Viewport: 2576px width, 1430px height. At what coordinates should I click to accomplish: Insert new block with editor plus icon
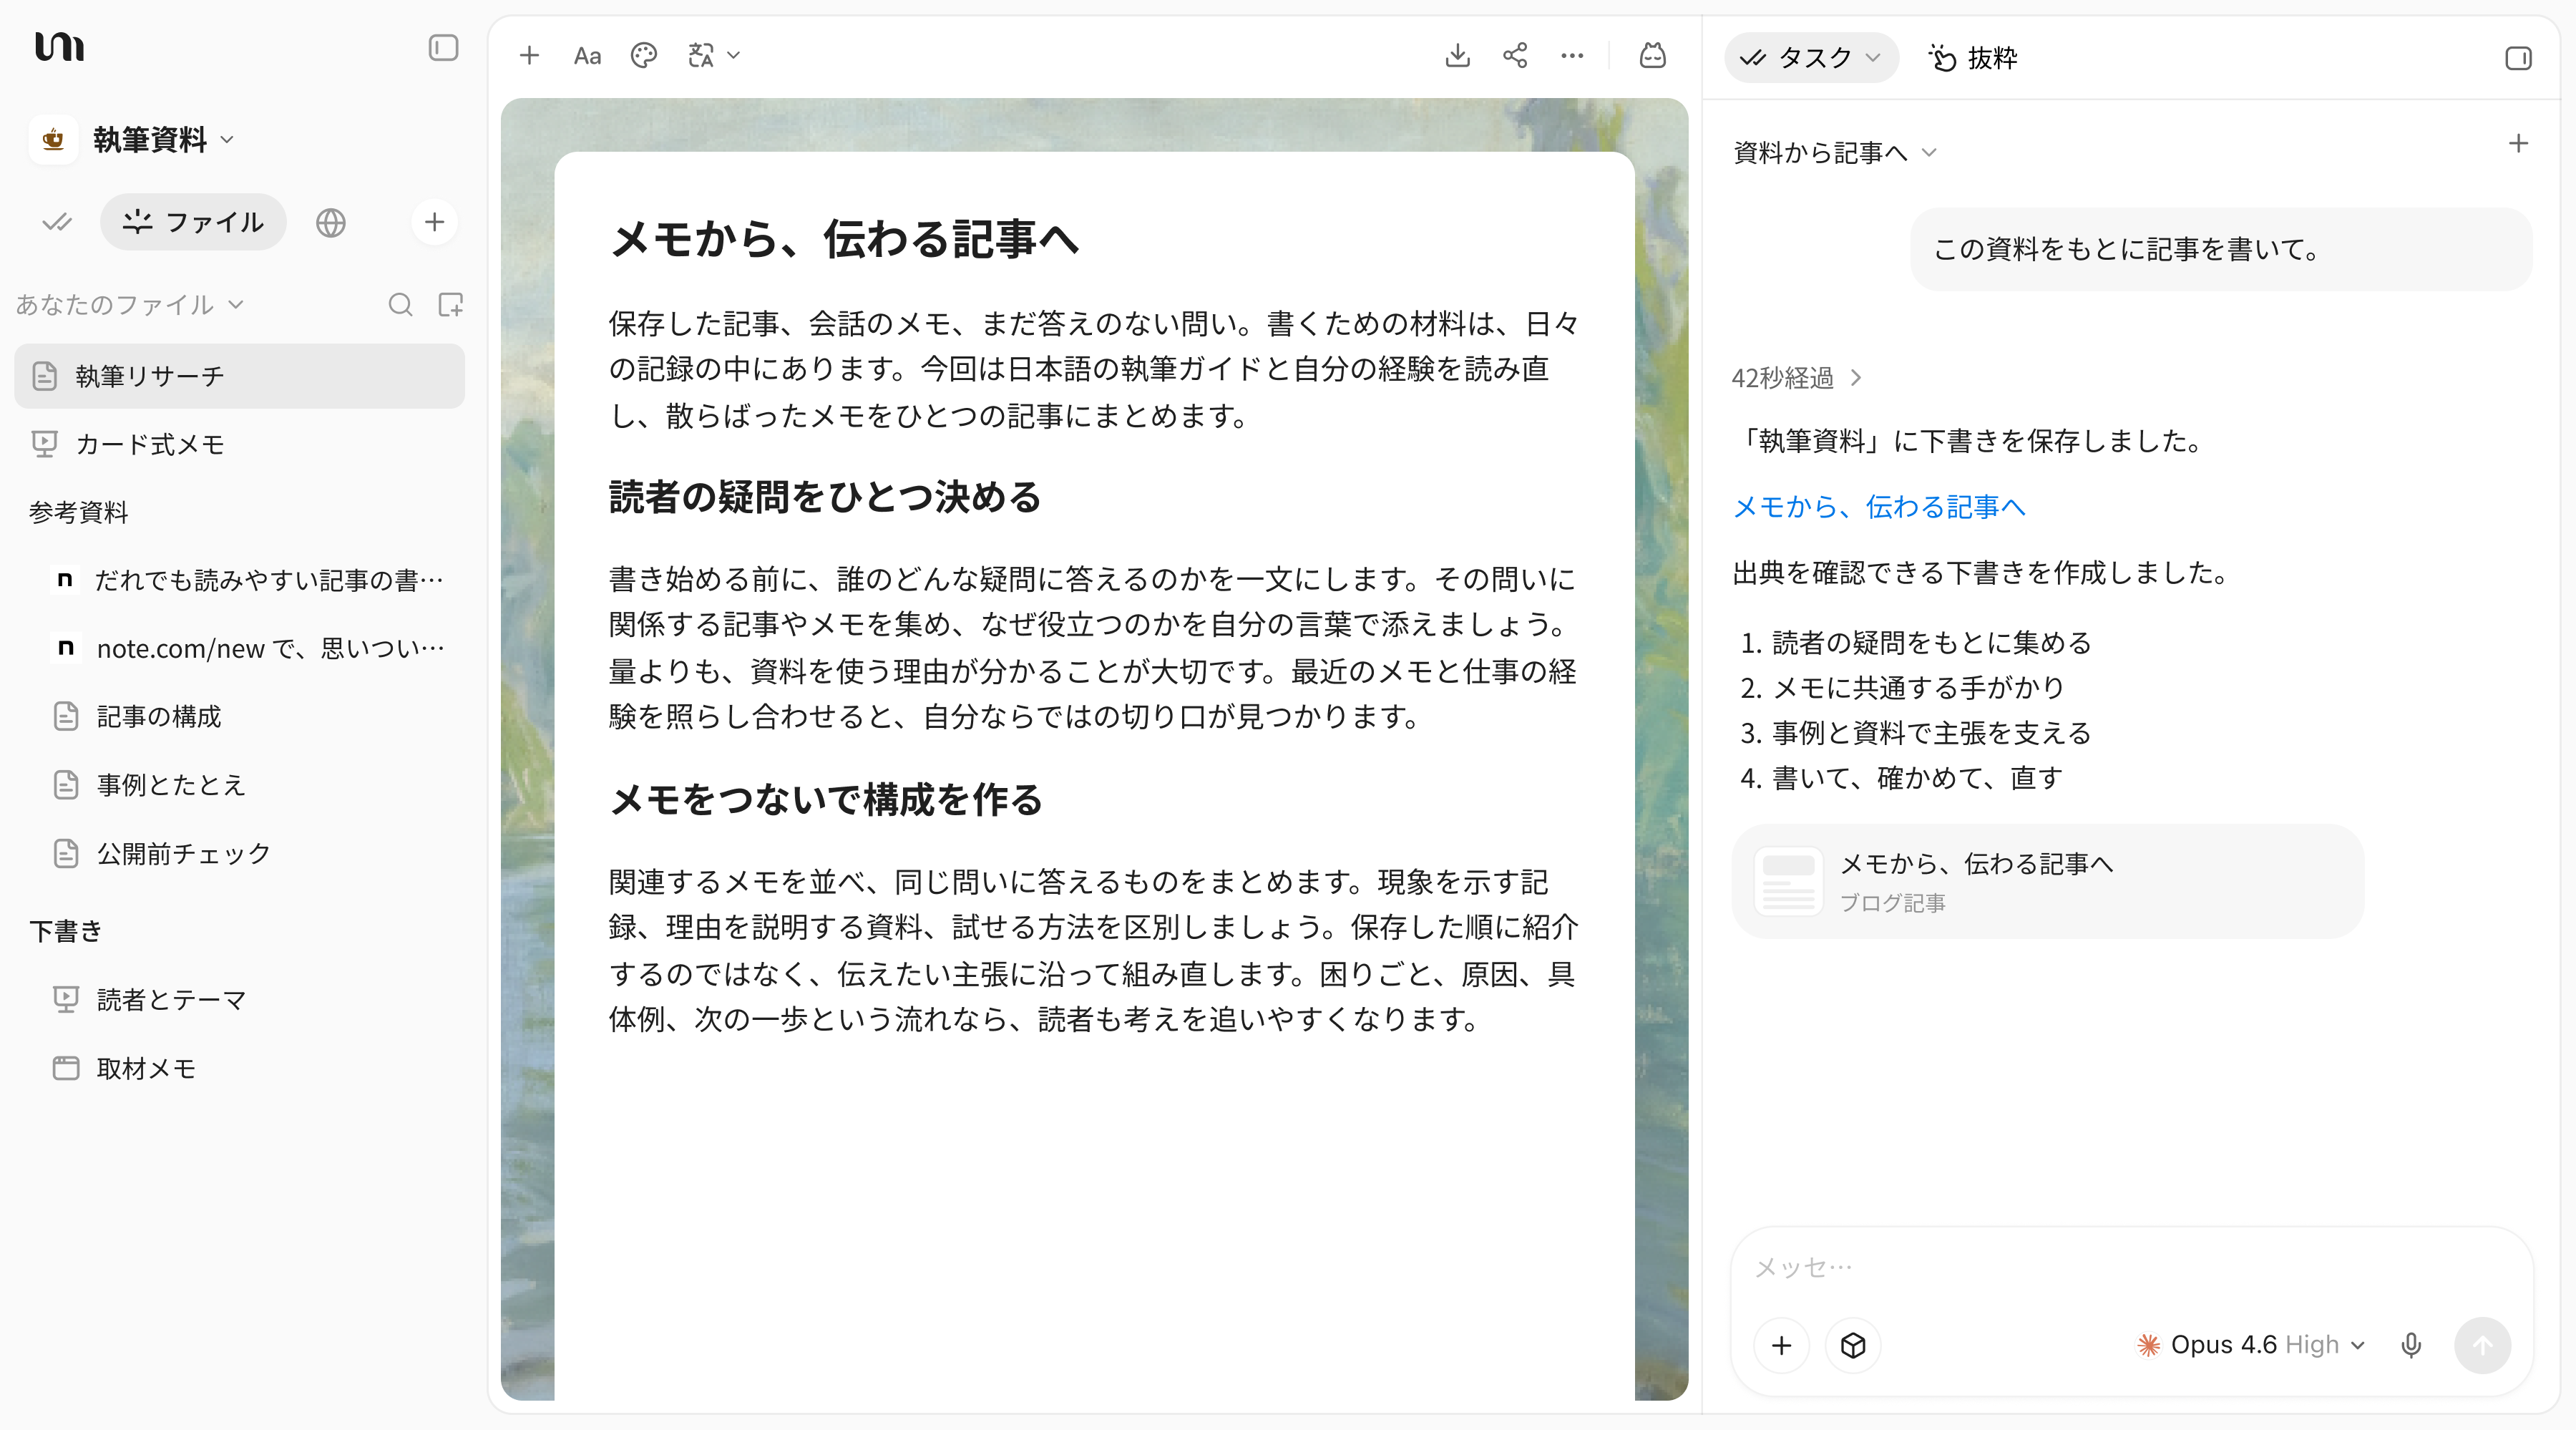[x=529, y=56]
